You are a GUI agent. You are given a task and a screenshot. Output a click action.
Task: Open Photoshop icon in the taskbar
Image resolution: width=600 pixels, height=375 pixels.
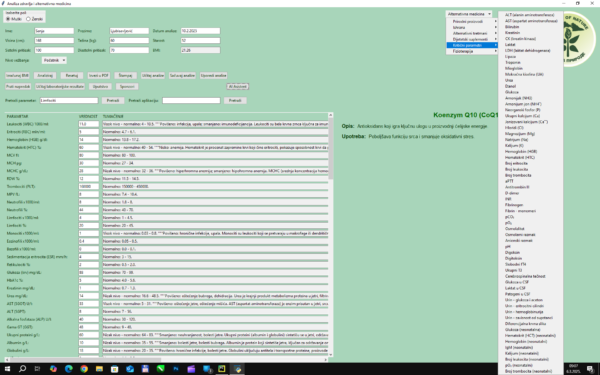[x=176, y=369]
